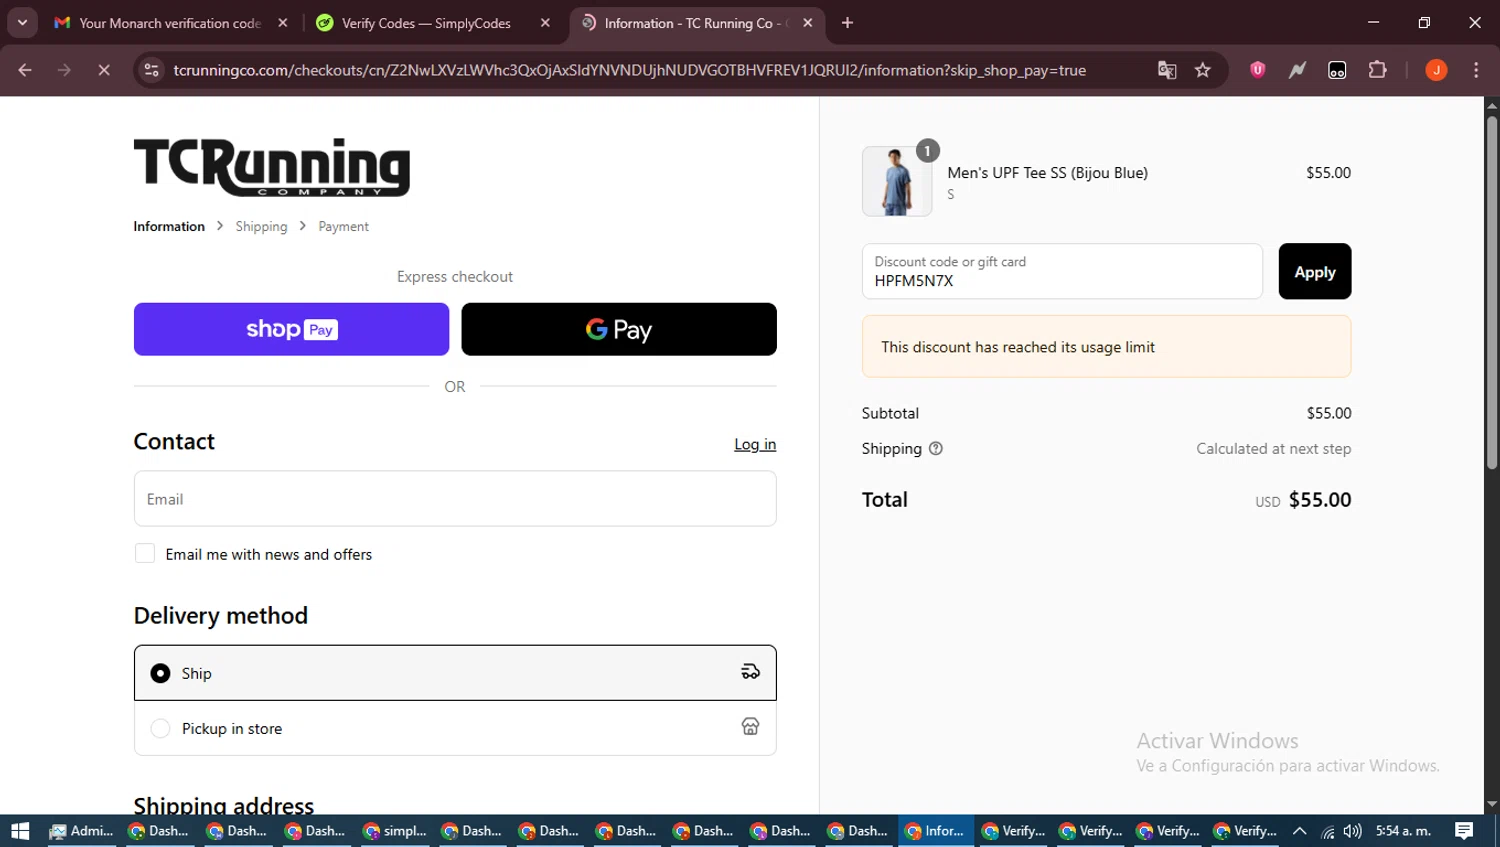Stop the page loading with the X button
Viewport: 1500px width, 847px height.
point(103,70)
